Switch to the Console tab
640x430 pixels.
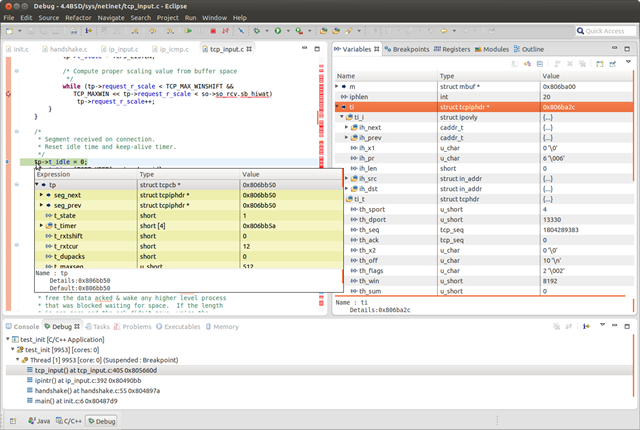22,326
